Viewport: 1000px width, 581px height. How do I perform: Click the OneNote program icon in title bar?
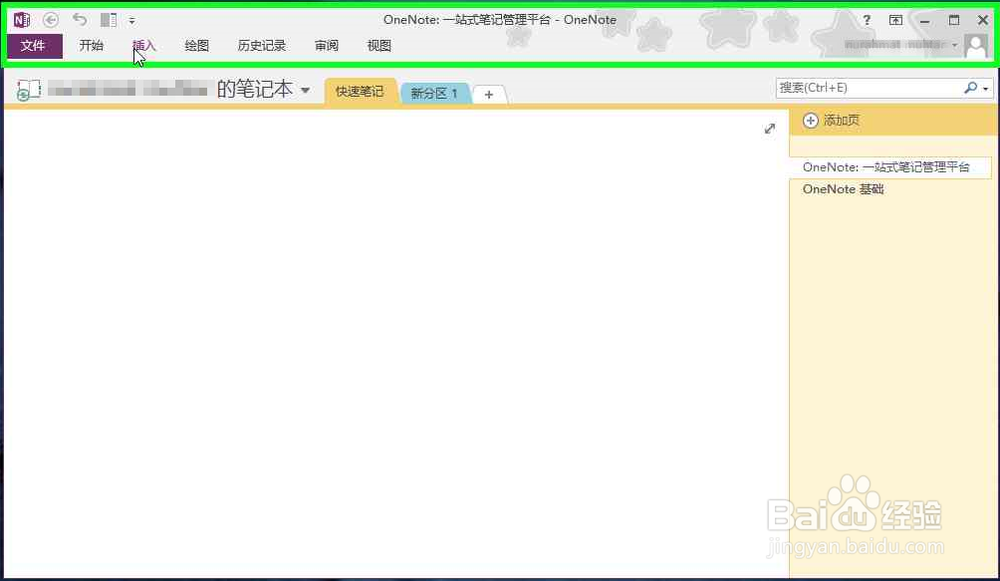[23, 19]
